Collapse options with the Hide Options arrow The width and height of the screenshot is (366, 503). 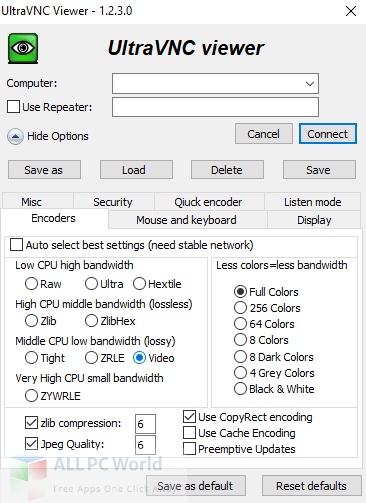(x=15, y=136)
